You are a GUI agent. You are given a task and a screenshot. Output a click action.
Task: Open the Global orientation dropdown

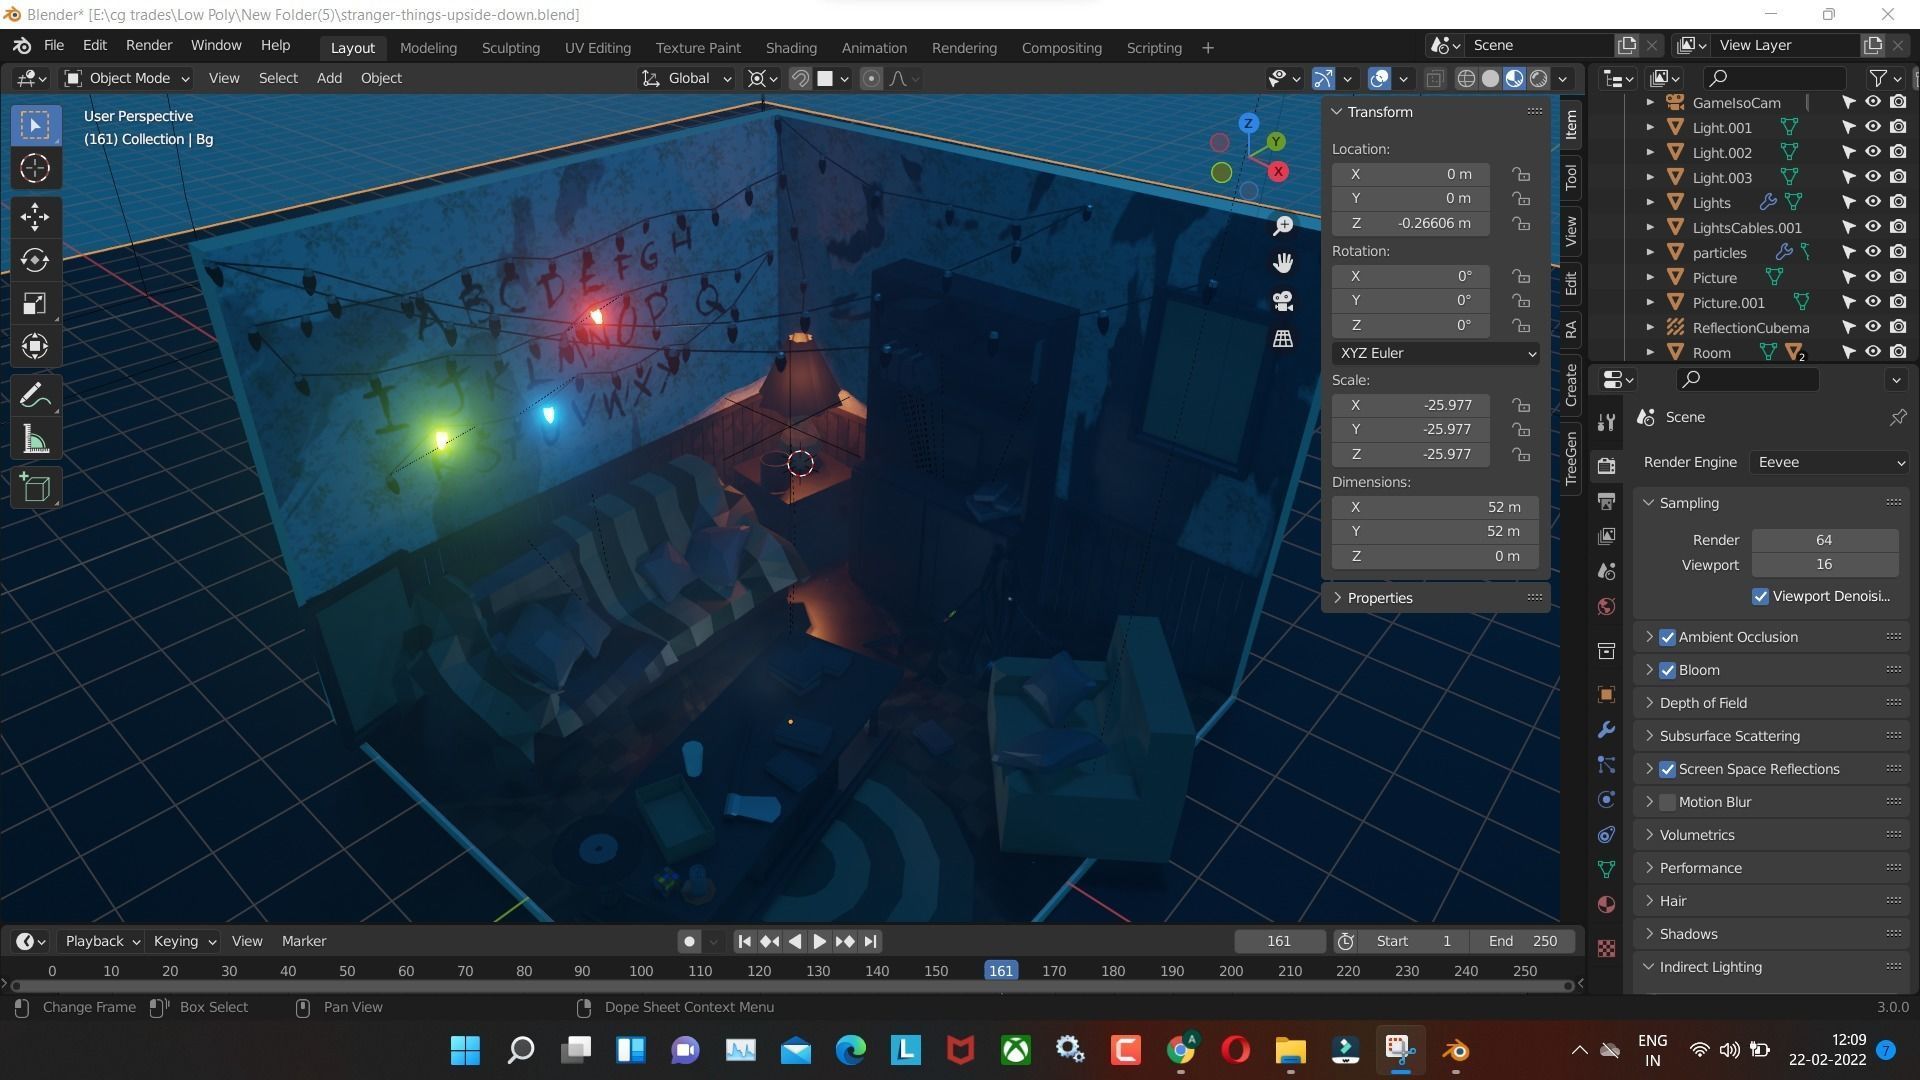[x=686, y=78]
